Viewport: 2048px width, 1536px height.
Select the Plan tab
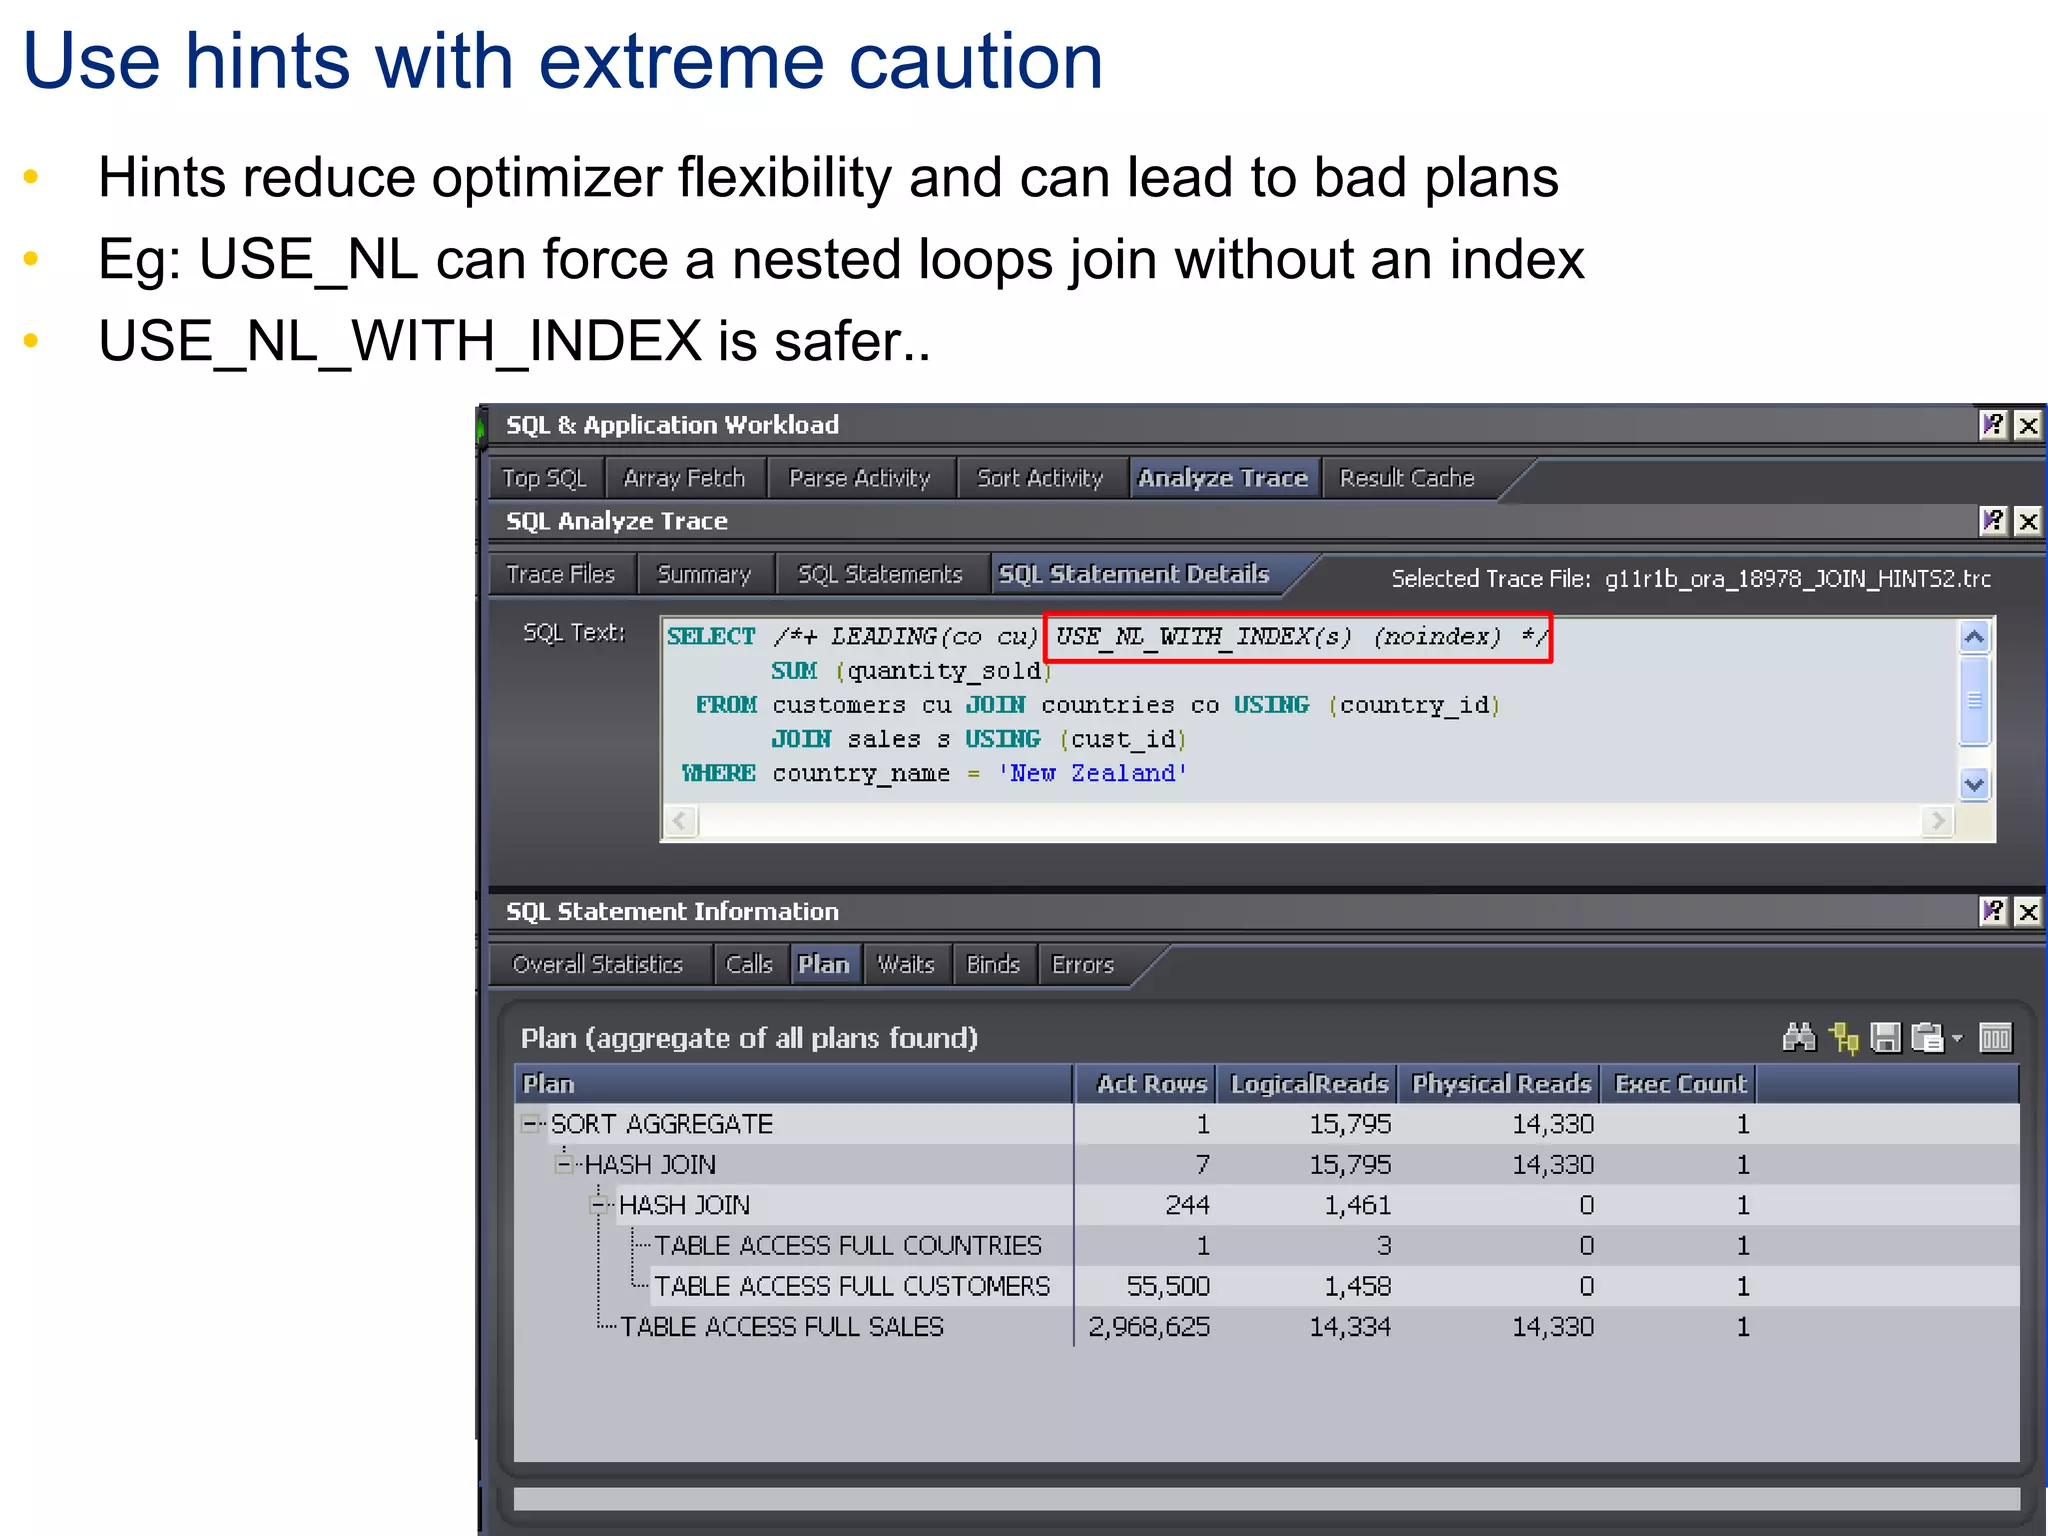[x=824, y=964]
